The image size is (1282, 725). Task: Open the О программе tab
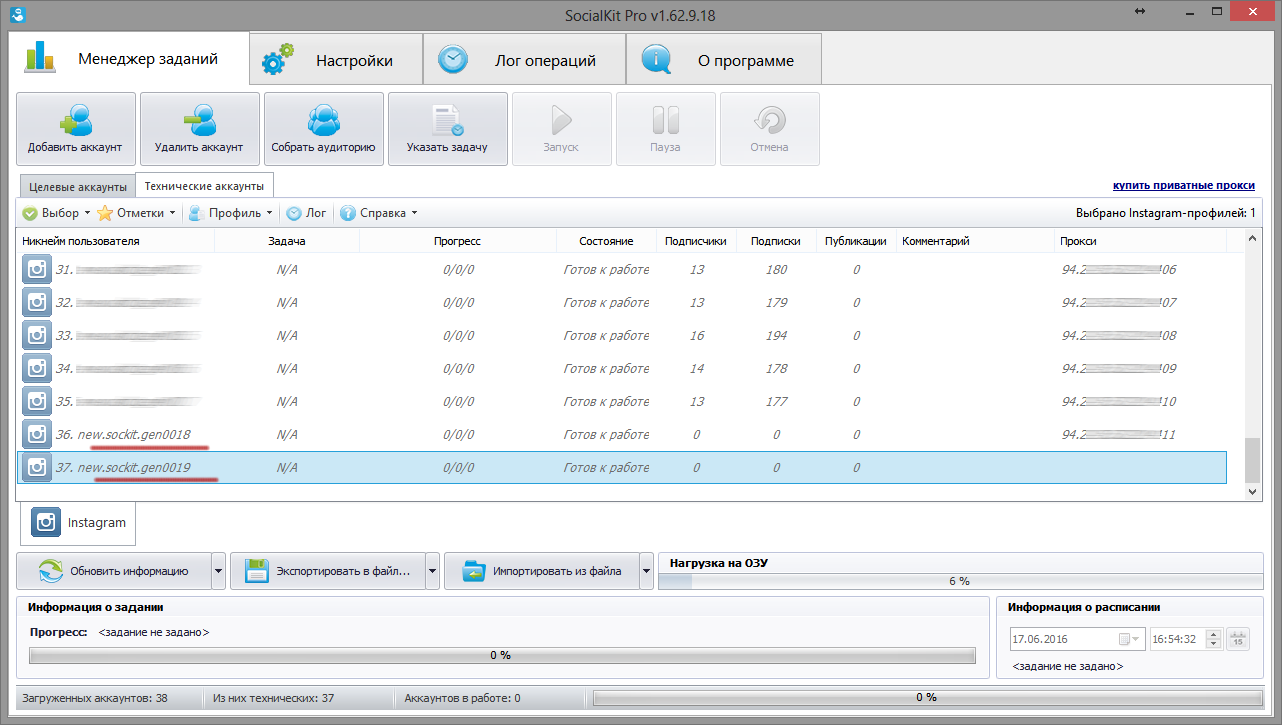(x=724, y=60)
